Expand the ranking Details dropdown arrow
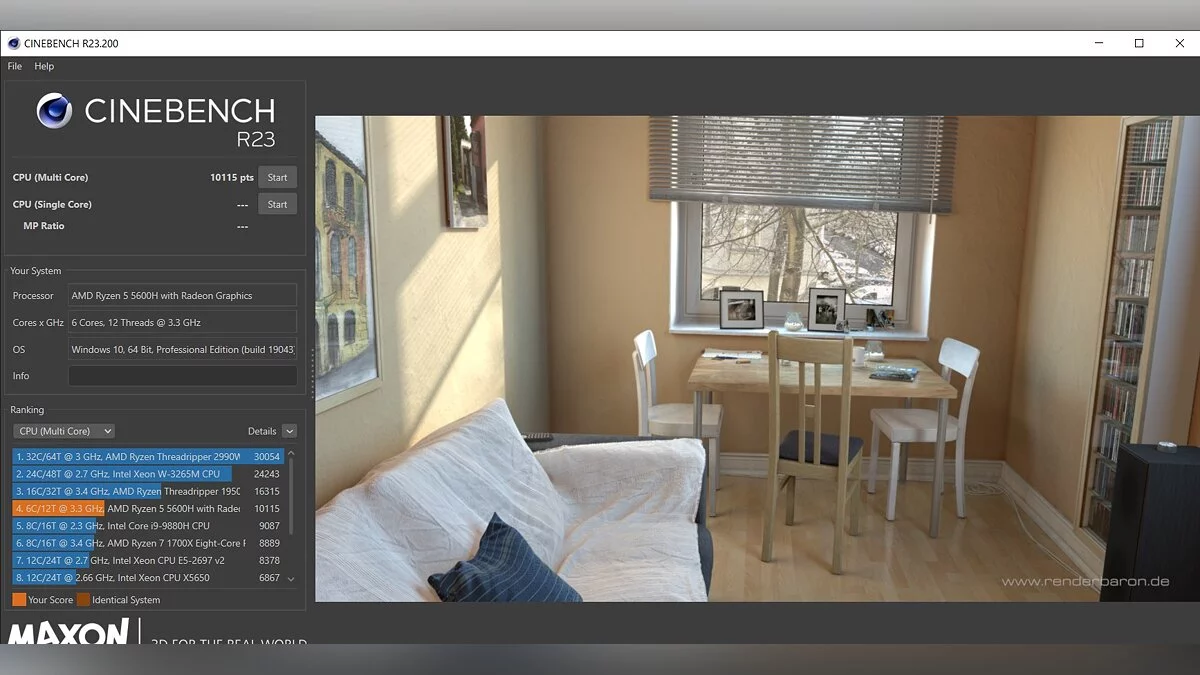The image size is (1200, 675). click(x=289, y=431)
